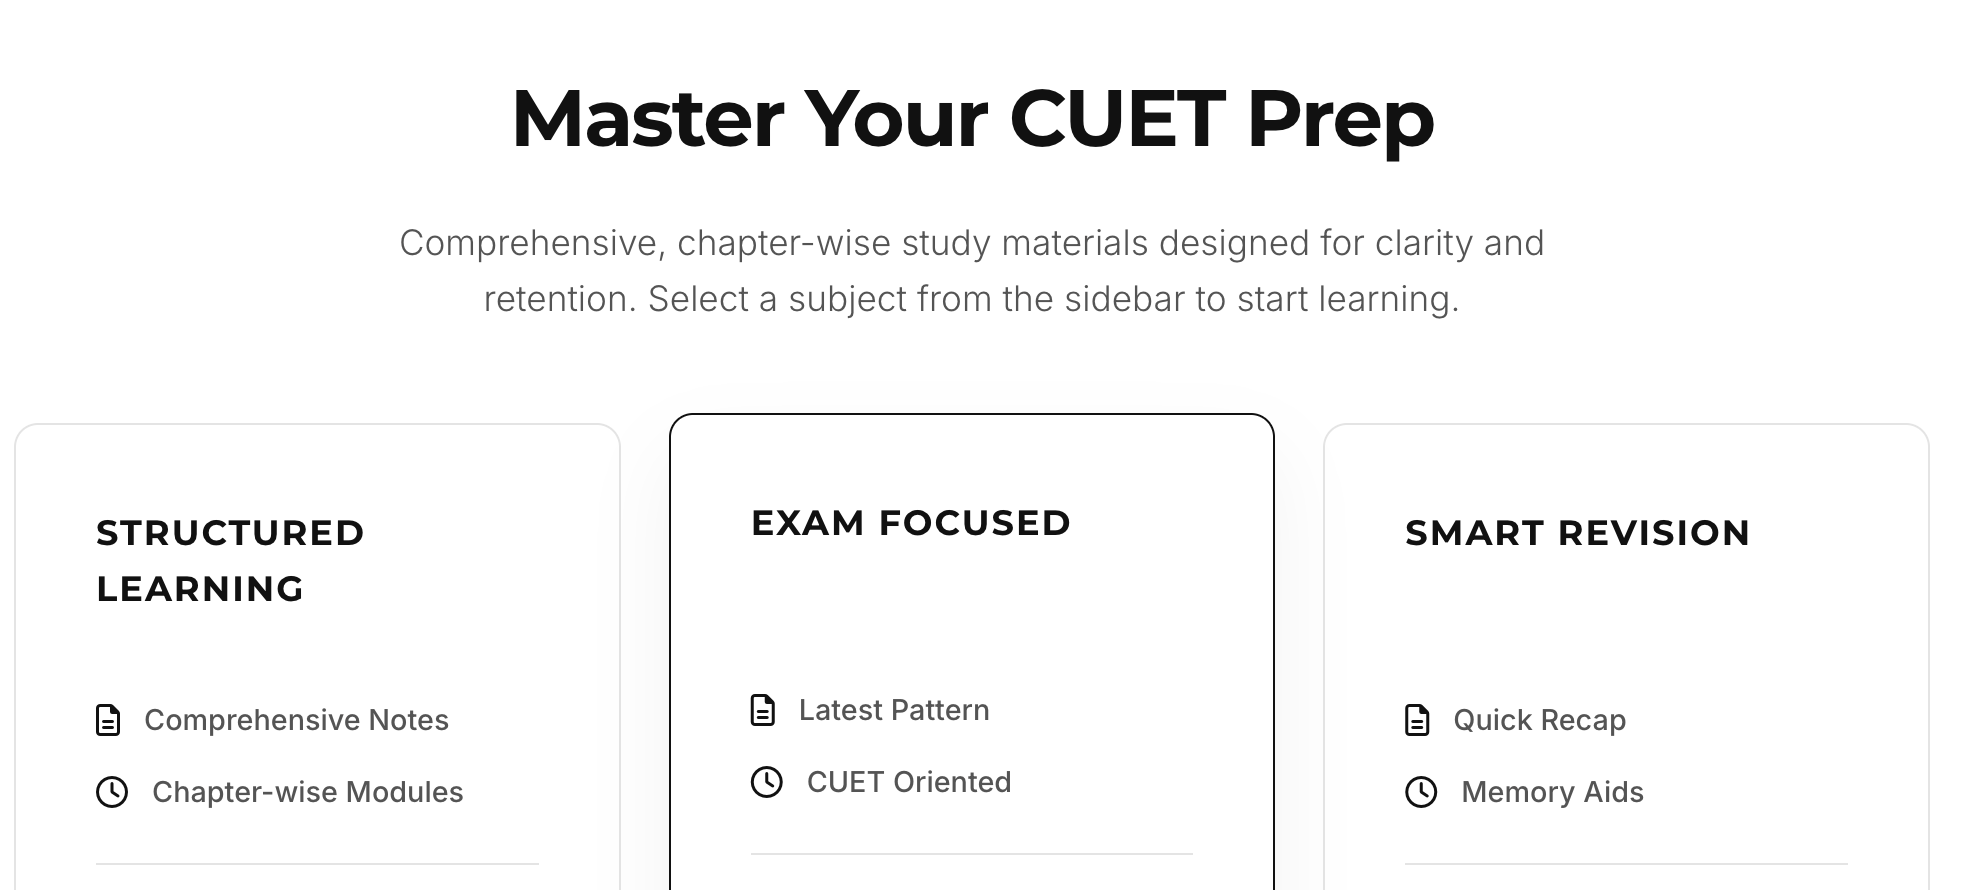The image size is (1968, 890).
Task: Click the subtitle text mentioning the sidebar
Action: [x=971, y=270]
